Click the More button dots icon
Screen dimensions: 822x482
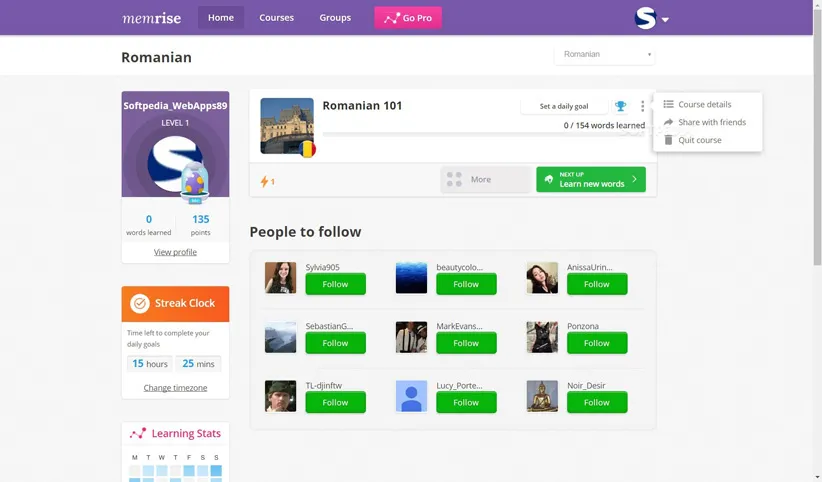coord(454,179)
